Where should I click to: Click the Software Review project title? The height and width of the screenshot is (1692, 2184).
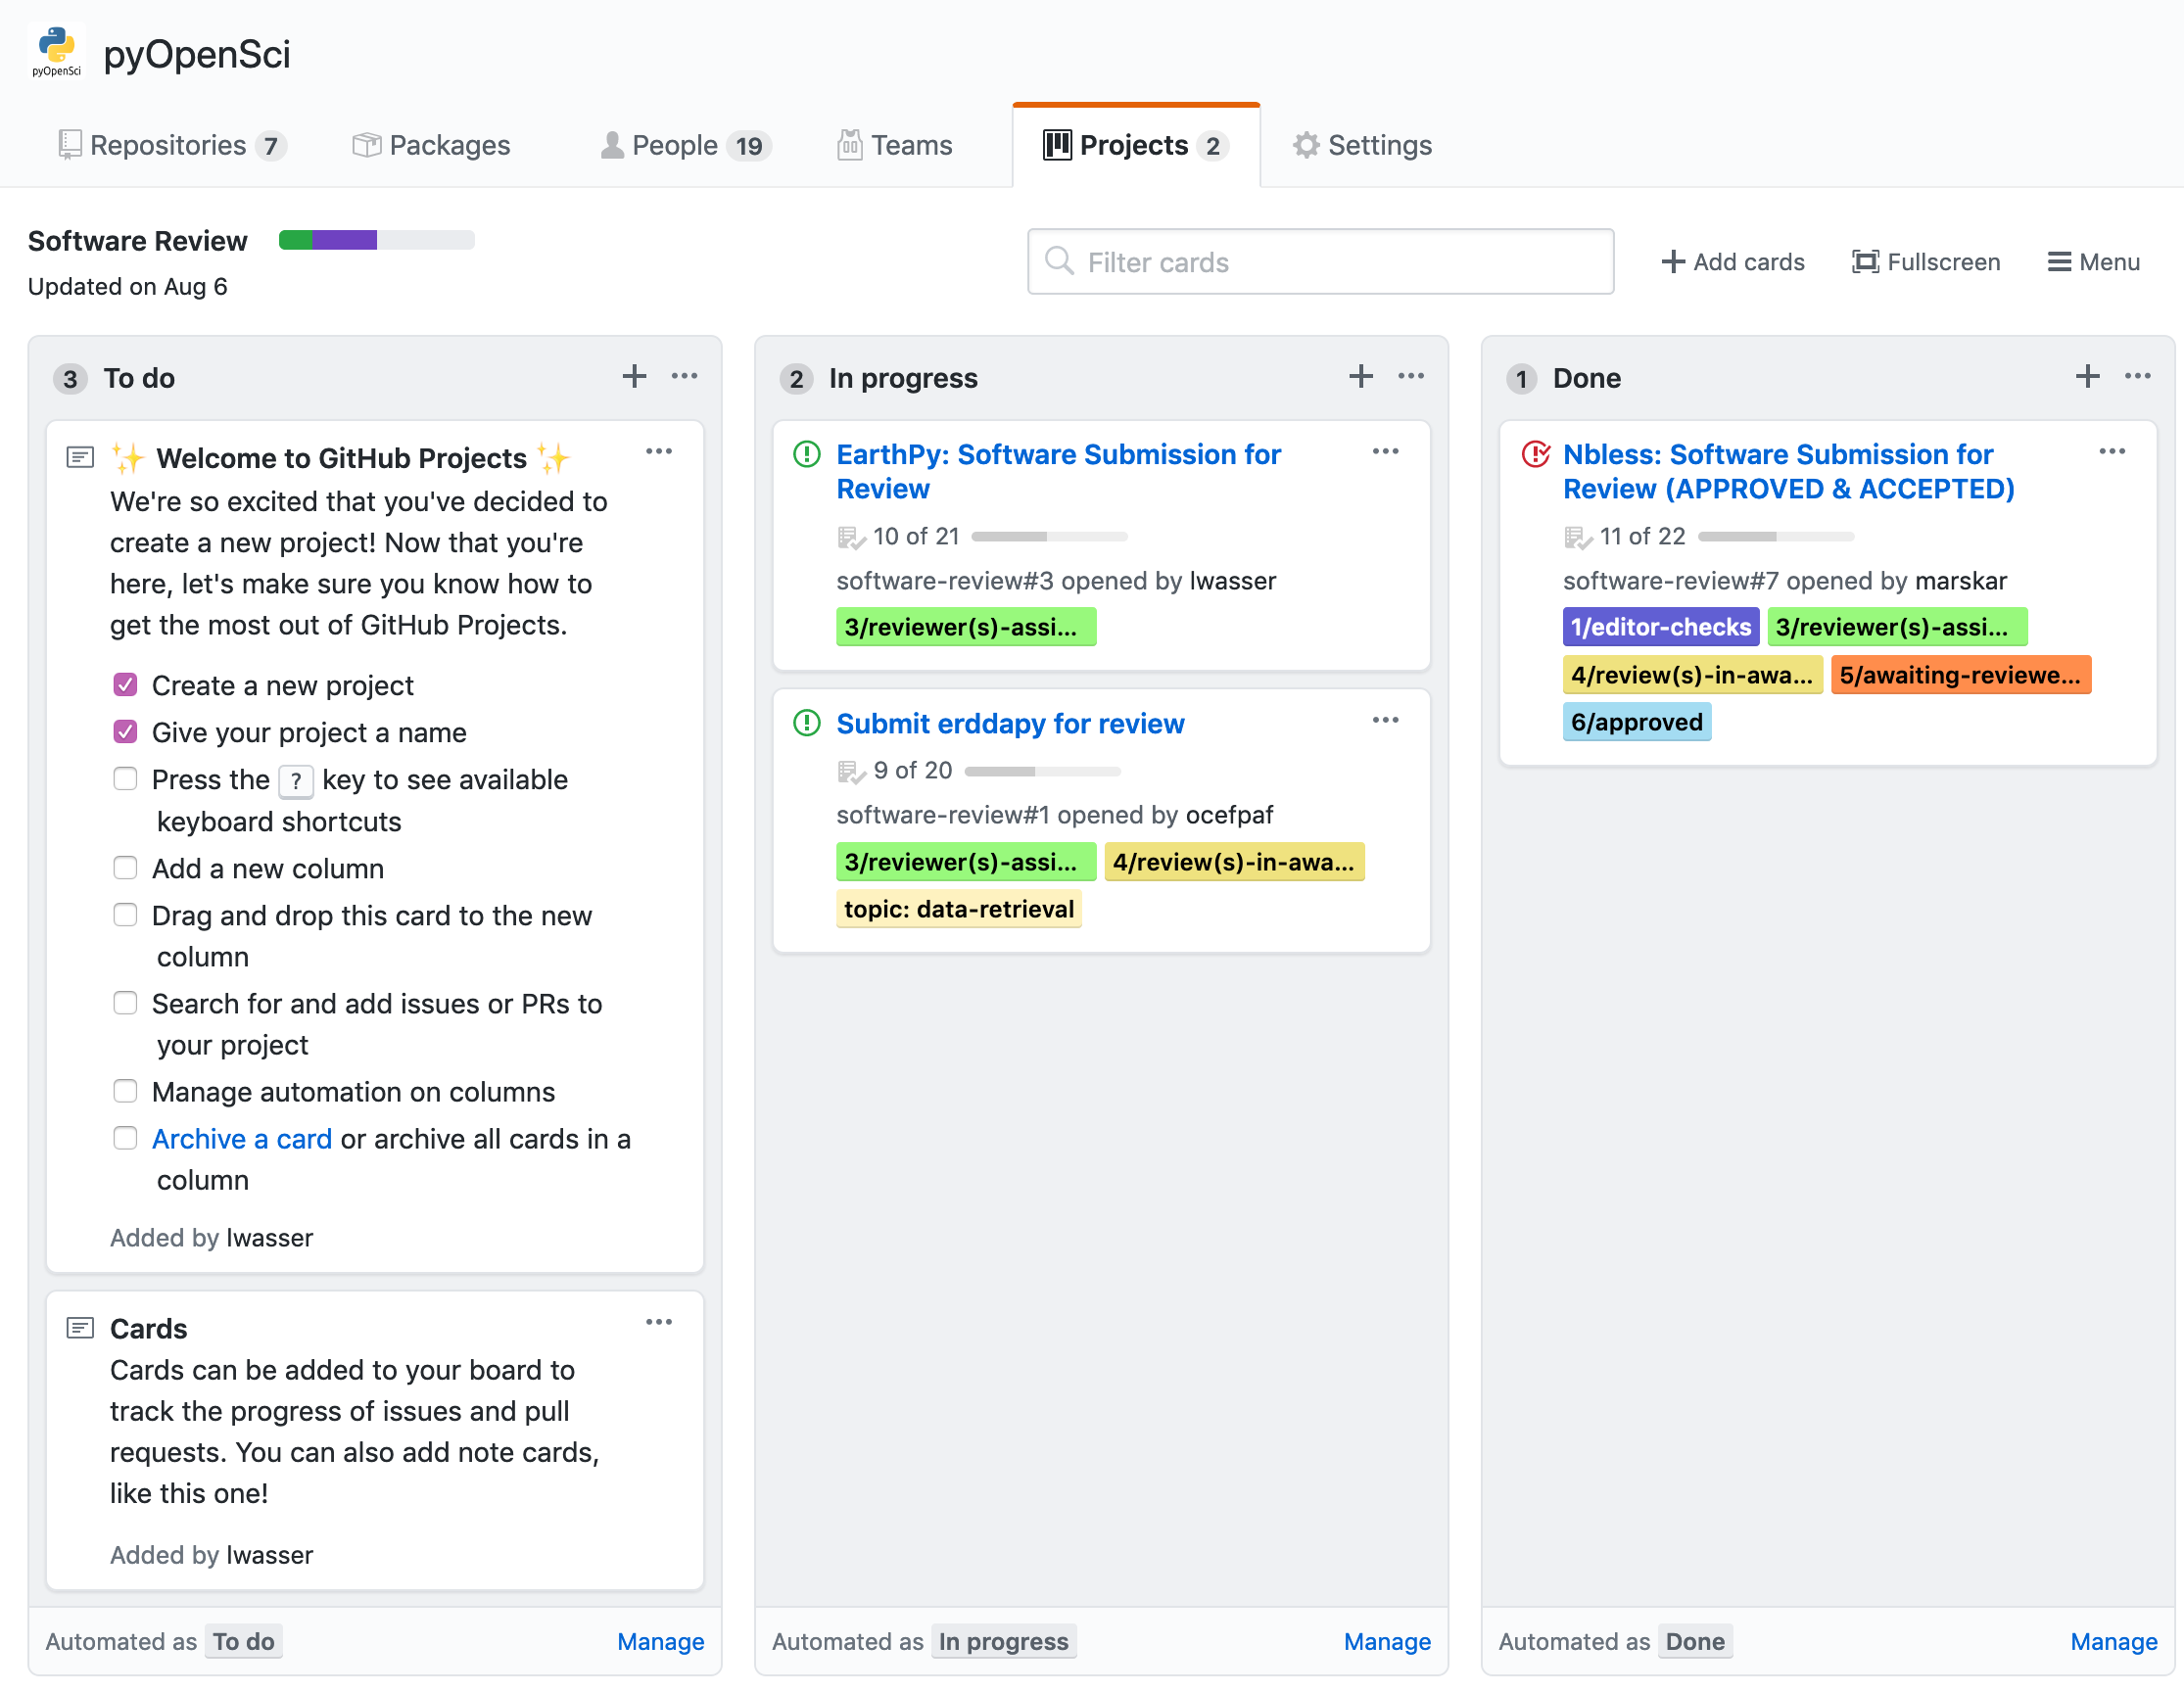coord(138,241)
